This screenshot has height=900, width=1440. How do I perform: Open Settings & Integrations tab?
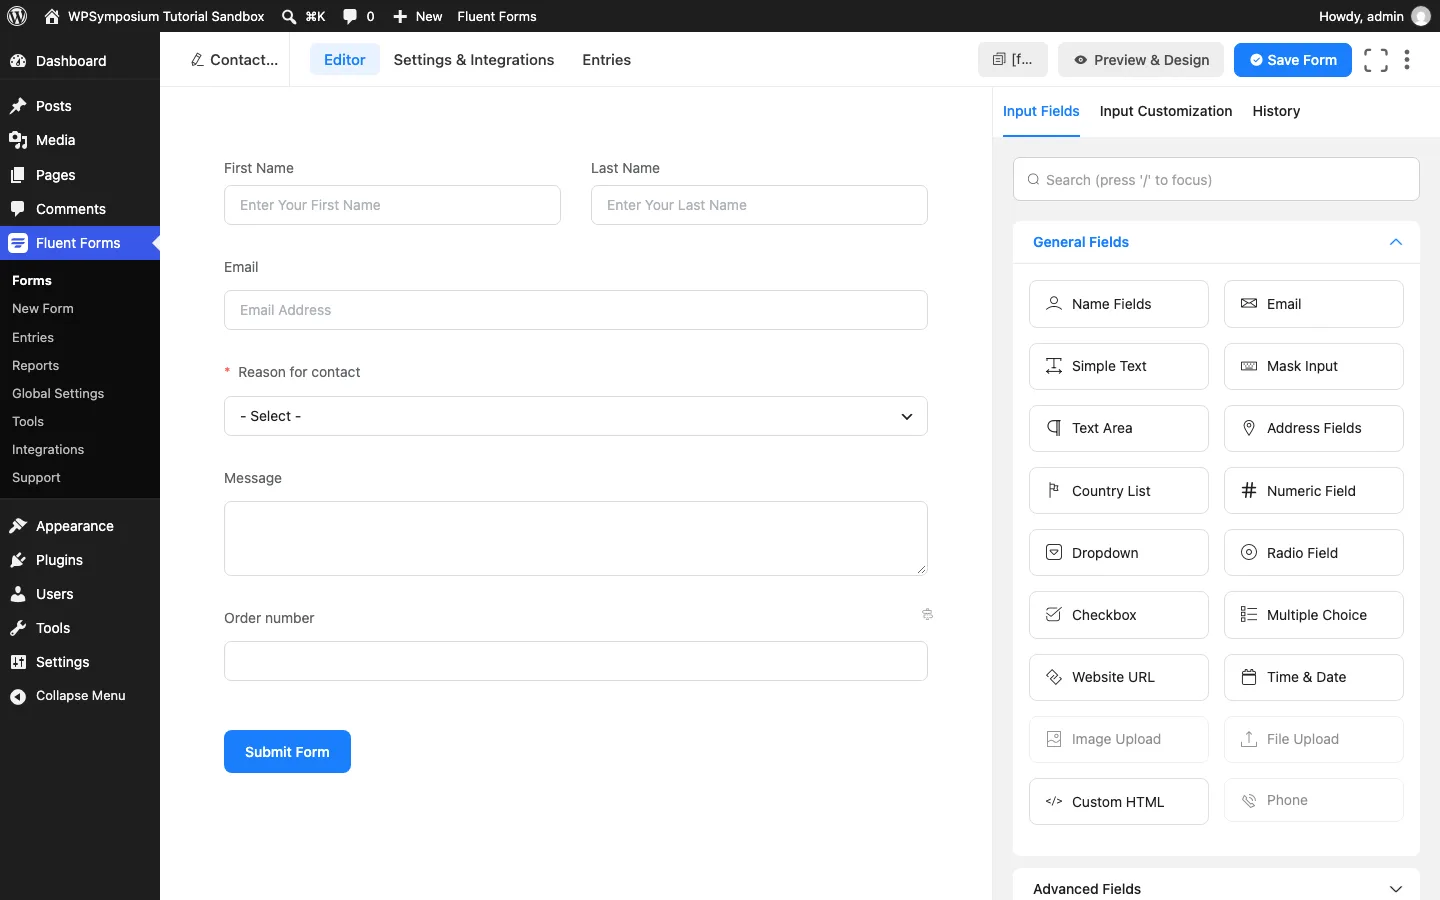pos(474,60)
